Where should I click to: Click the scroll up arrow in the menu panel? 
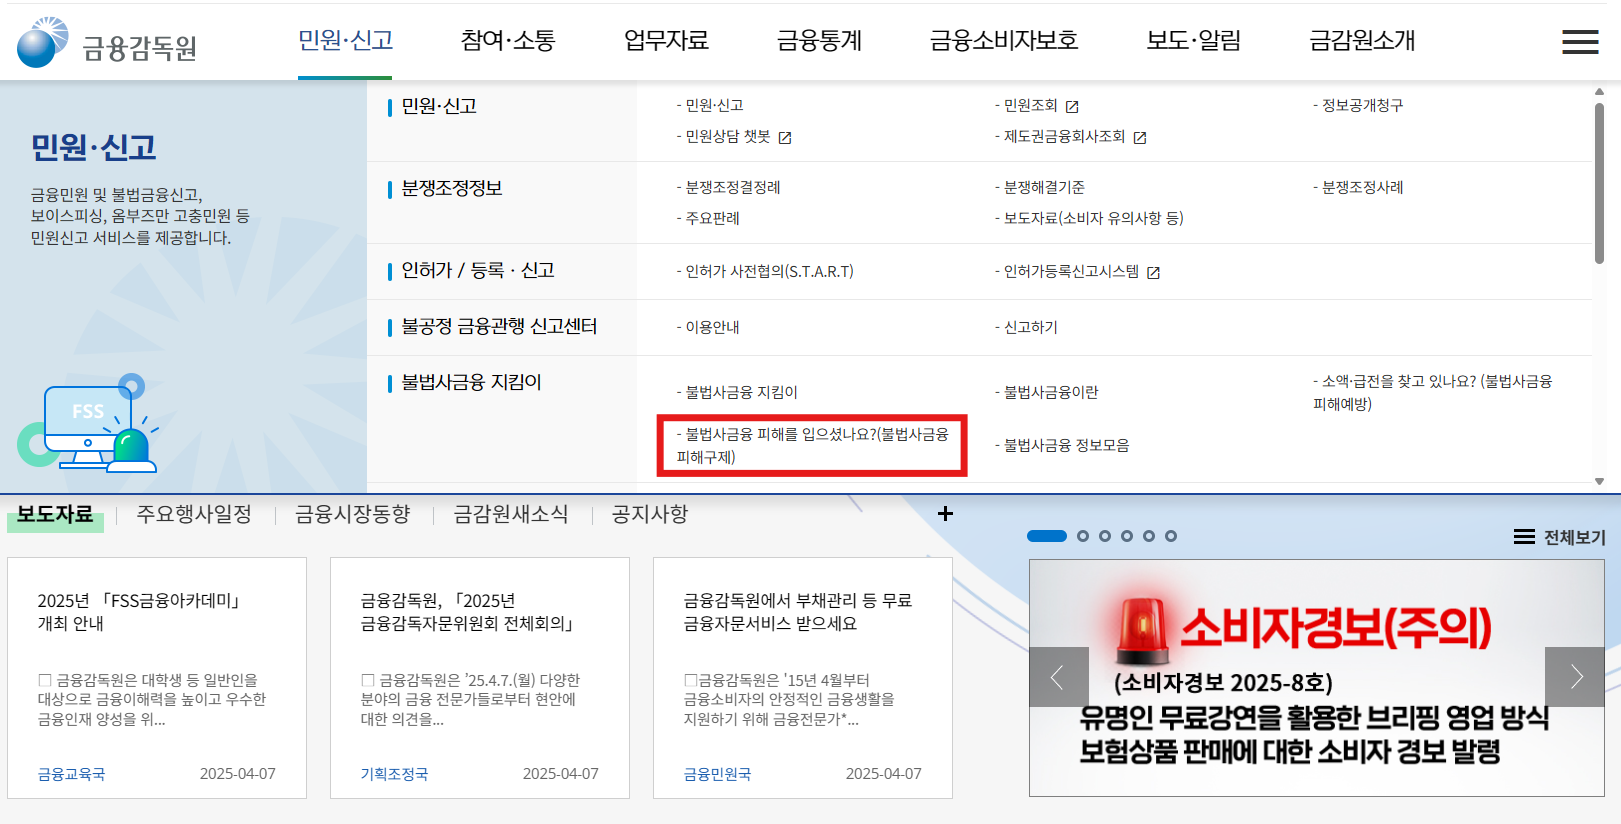coord(1599,92)
